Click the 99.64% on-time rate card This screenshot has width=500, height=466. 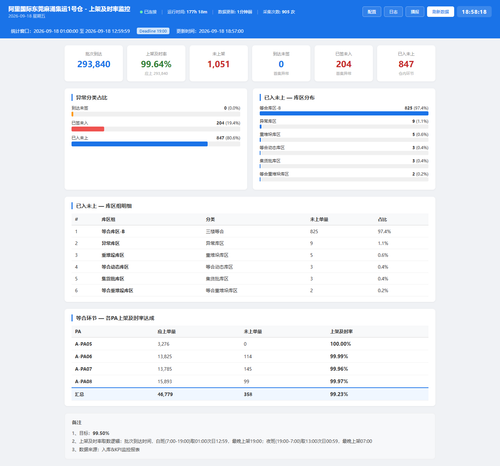point(156,63)
